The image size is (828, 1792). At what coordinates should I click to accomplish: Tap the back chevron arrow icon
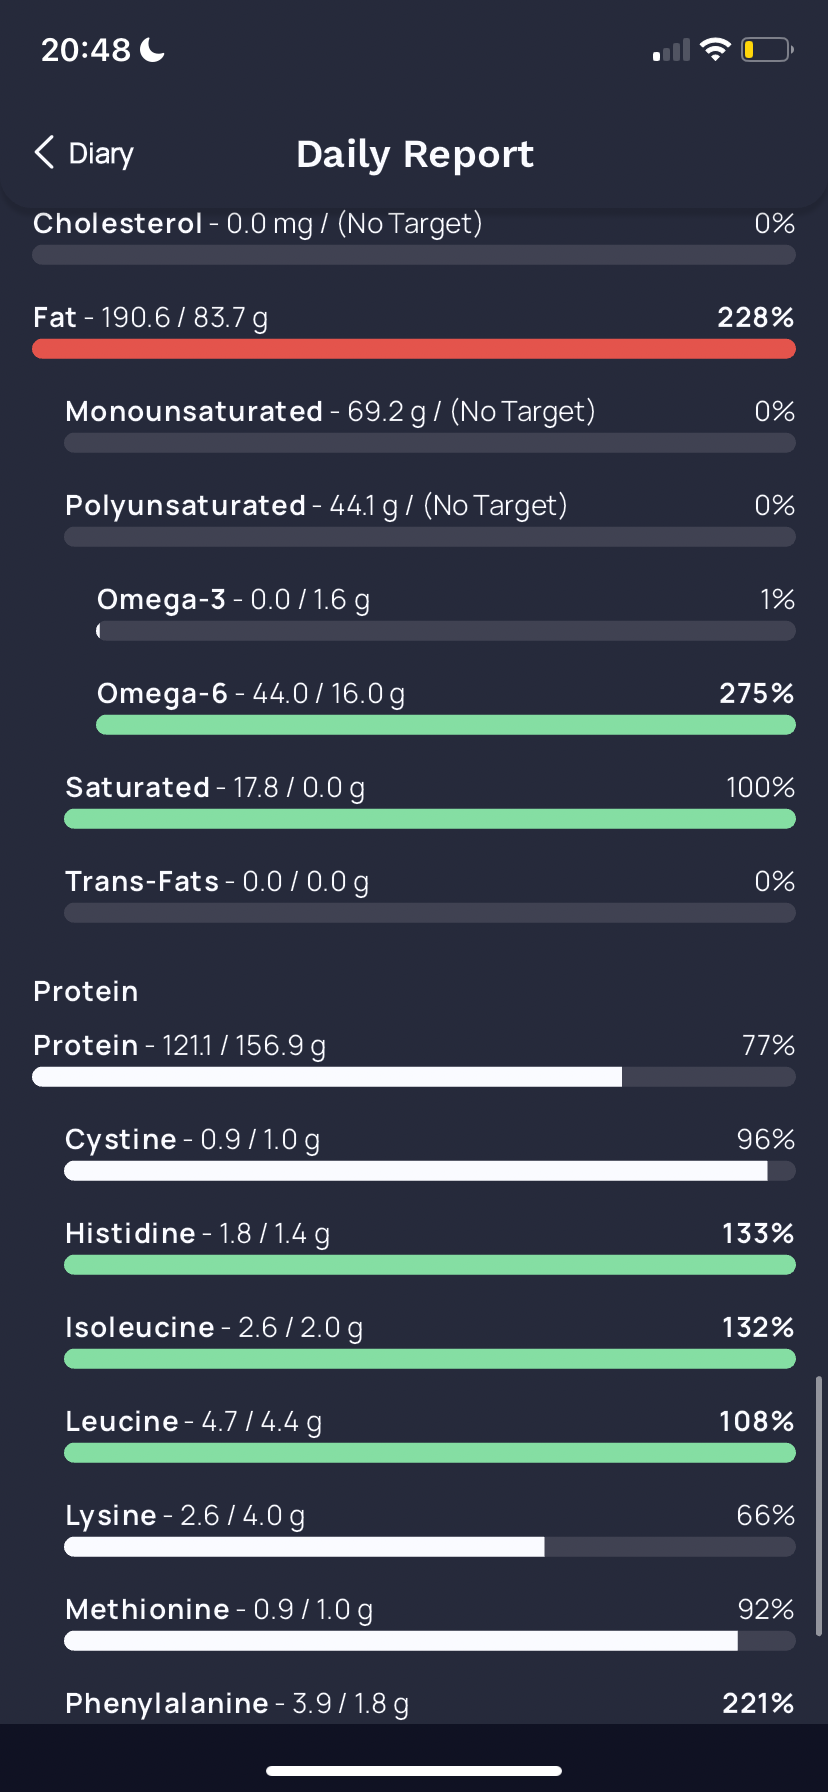pyautogui.click(x=44, y=153)
